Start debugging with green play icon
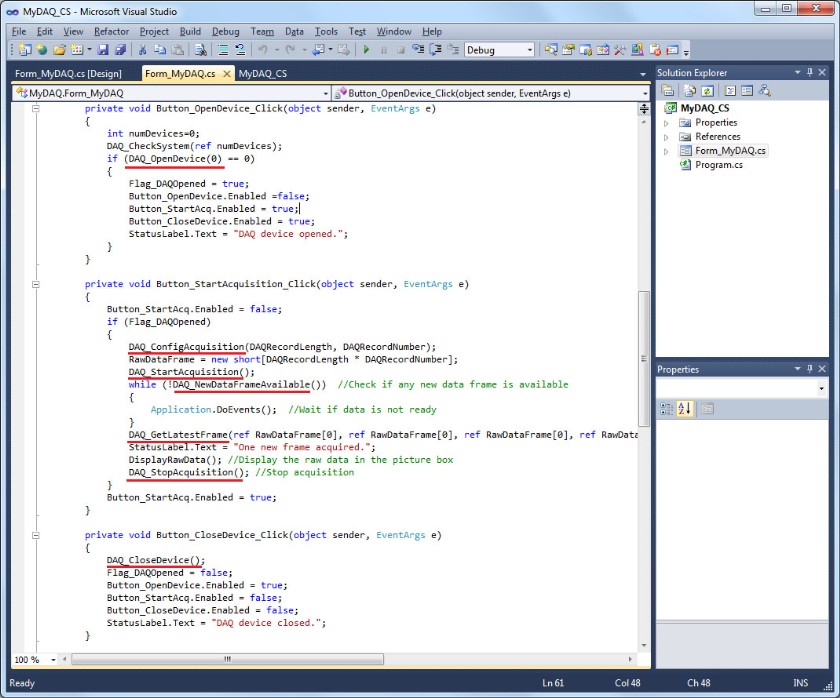Screen dimensions: 840x698 pyautogui.click(x=366, y=50)
